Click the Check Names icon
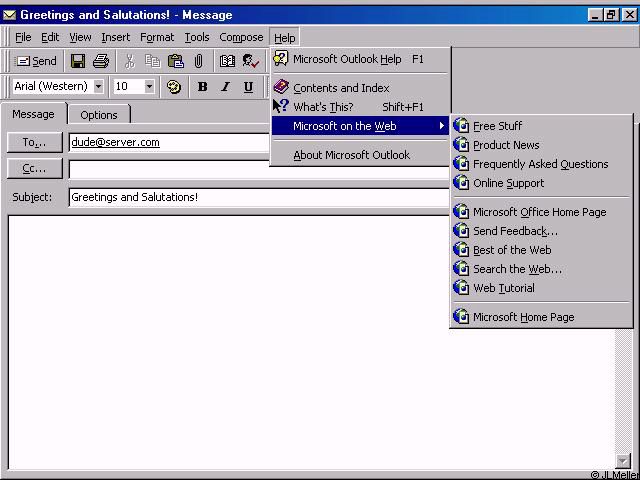The height and width of the screenshot is (480, 640). point(250,62)
